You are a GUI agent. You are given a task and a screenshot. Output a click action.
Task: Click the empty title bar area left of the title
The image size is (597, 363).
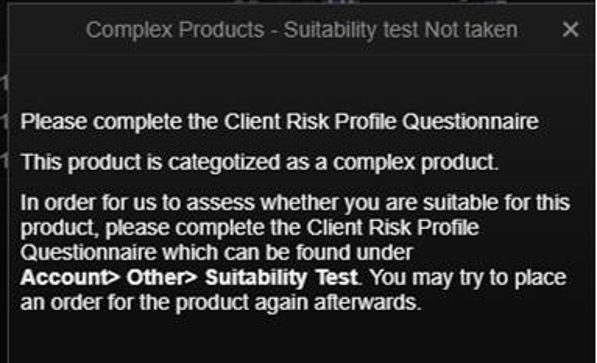46,30
